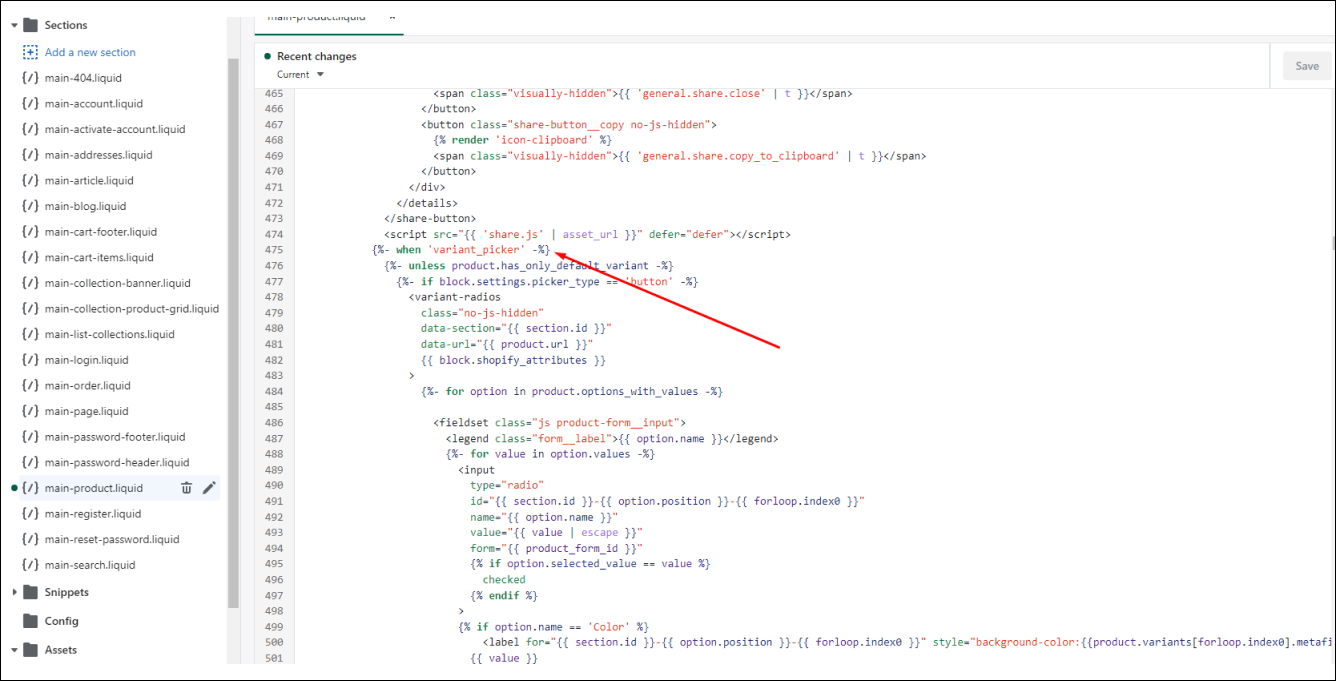
Task: Click the Save button
Action: click(x=1307, y=66)
